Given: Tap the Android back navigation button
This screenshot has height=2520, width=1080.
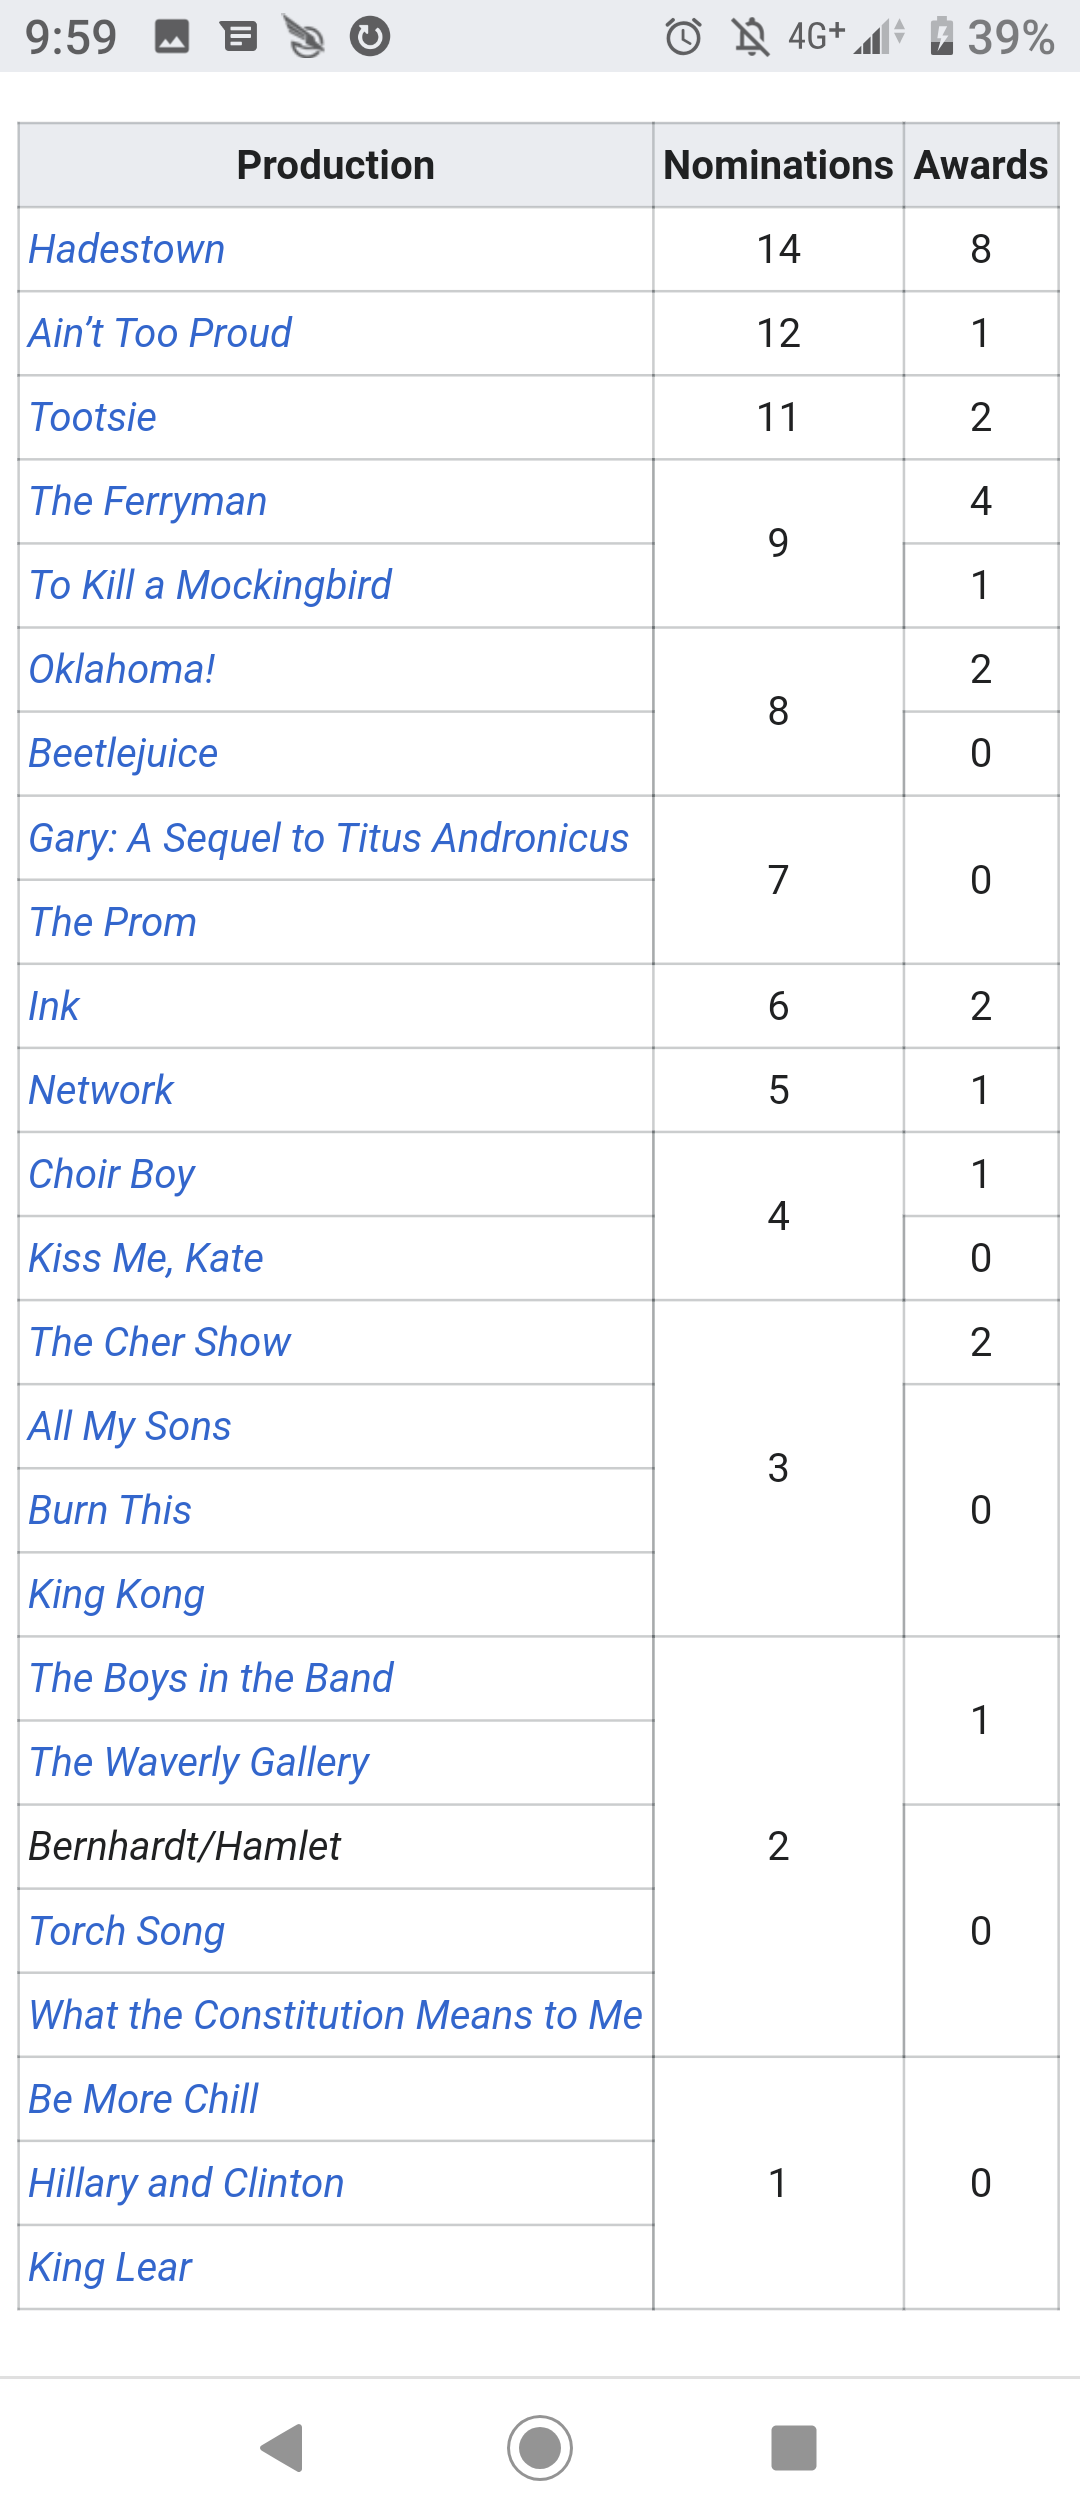Looking at the screenshot, I should tap(282, 2448).
